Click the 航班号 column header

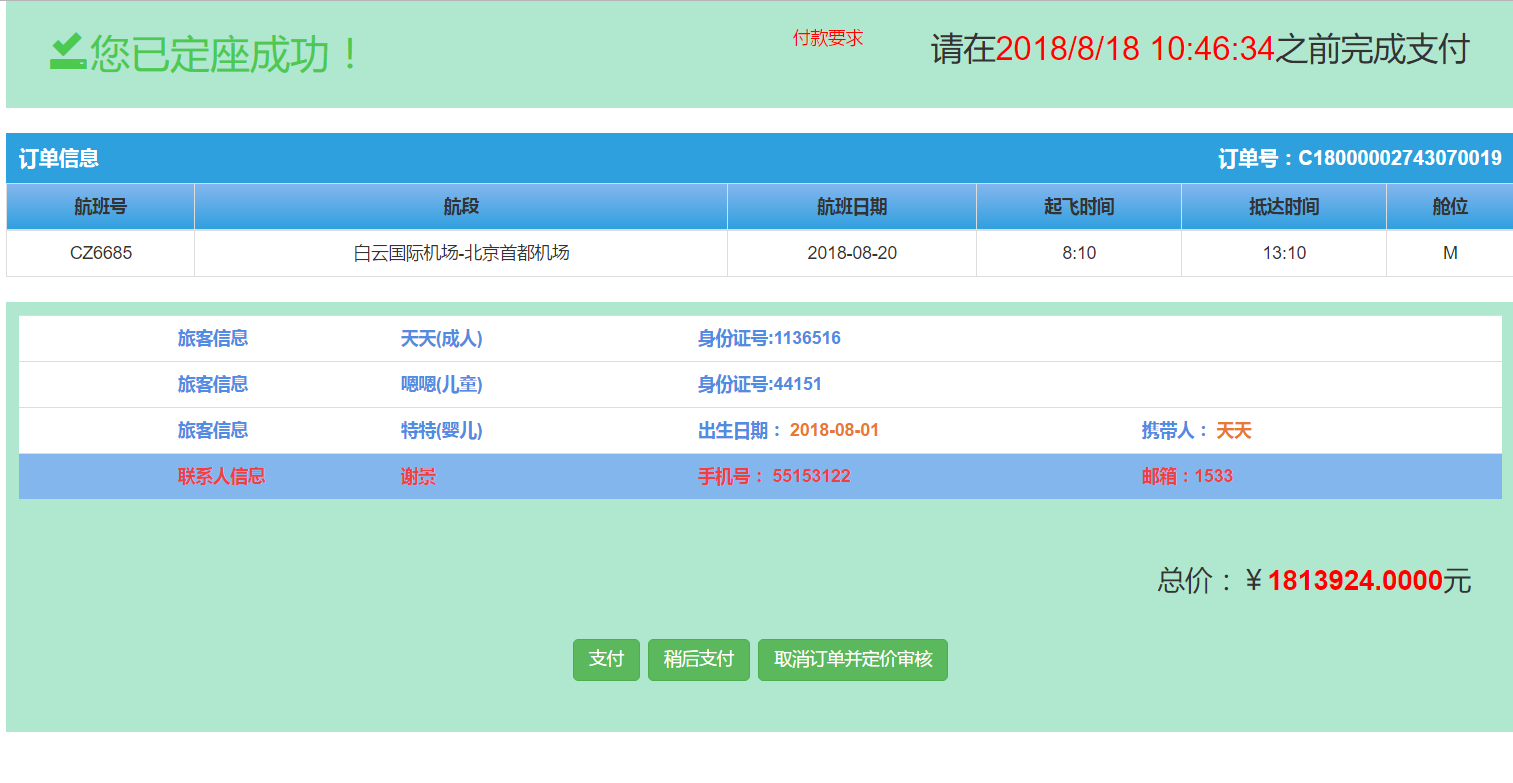point(100,207)
